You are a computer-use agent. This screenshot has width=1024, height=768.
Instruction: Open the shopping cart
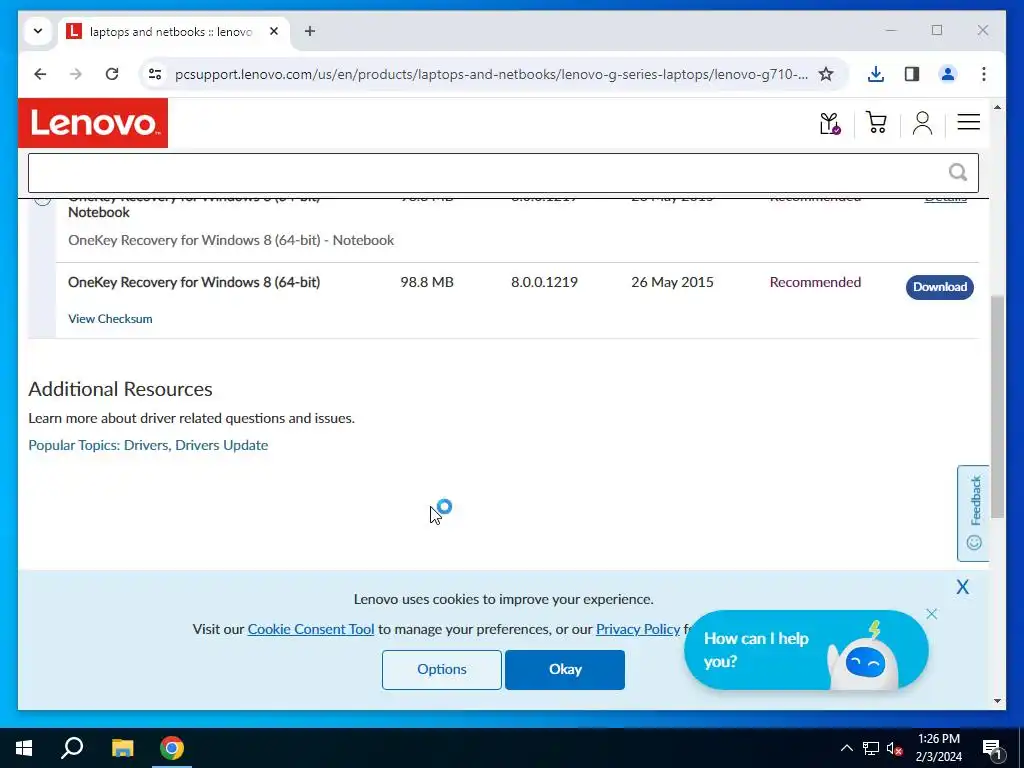[x=876, y=123]
